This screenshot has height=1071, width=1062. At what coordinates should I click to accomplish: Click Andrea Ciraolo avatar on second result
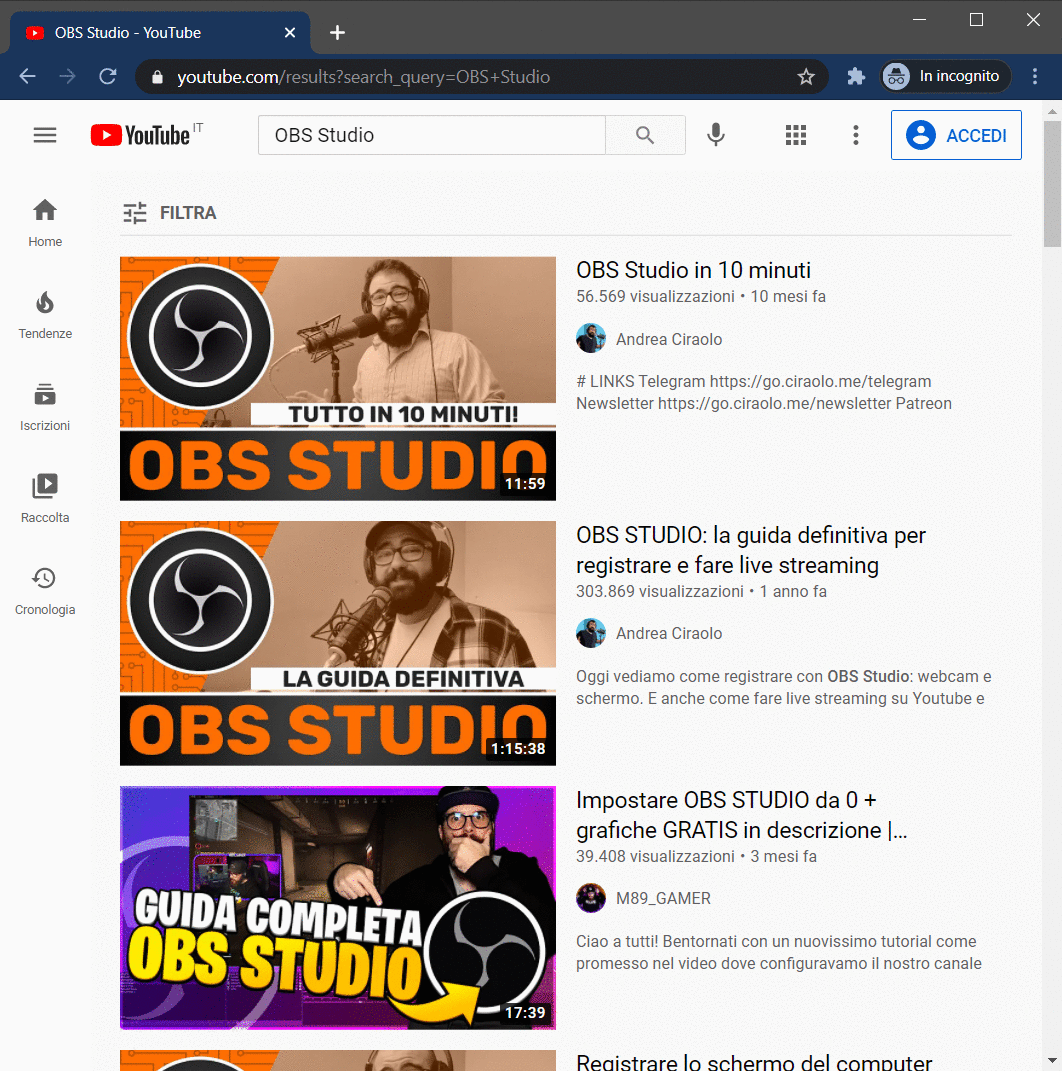[591, 633]
